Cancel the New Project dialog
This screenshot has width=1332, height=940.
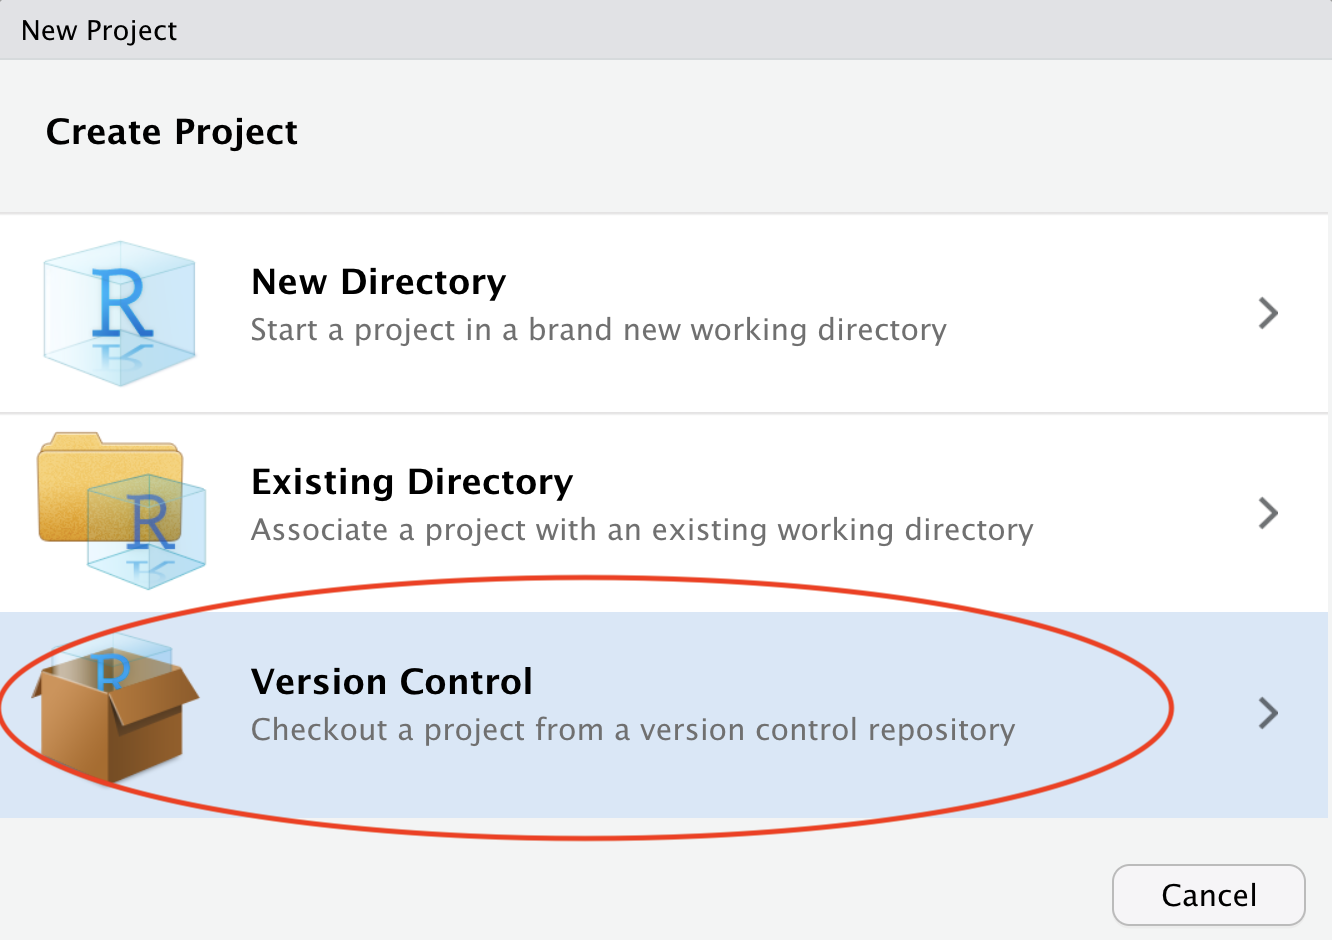tap(1208, 895)
